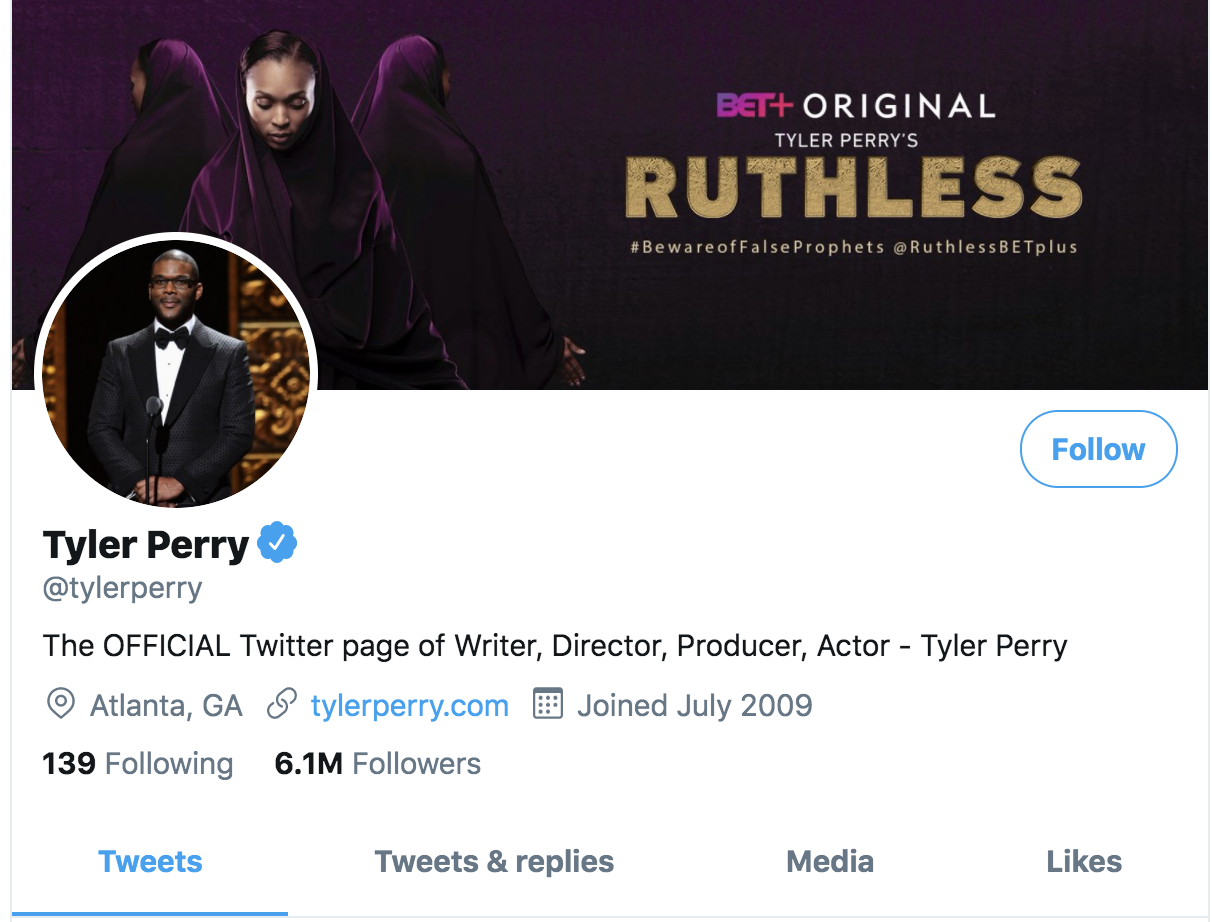Click the OFFICIAL Twitter page bio text
The image size is (1212, 922).
pyautogui.click(x=555, y=646)
